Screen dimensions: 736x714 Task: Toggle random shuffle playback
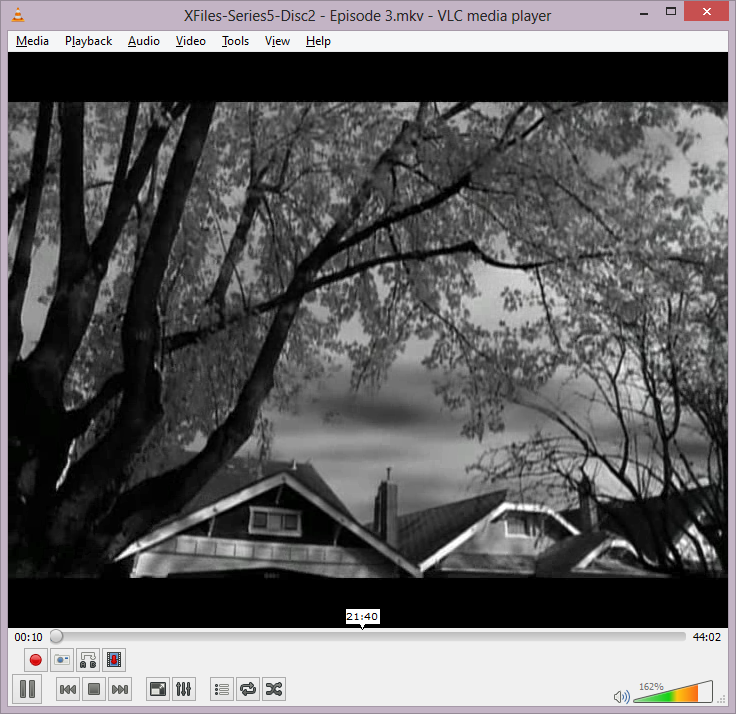(274, 689)
